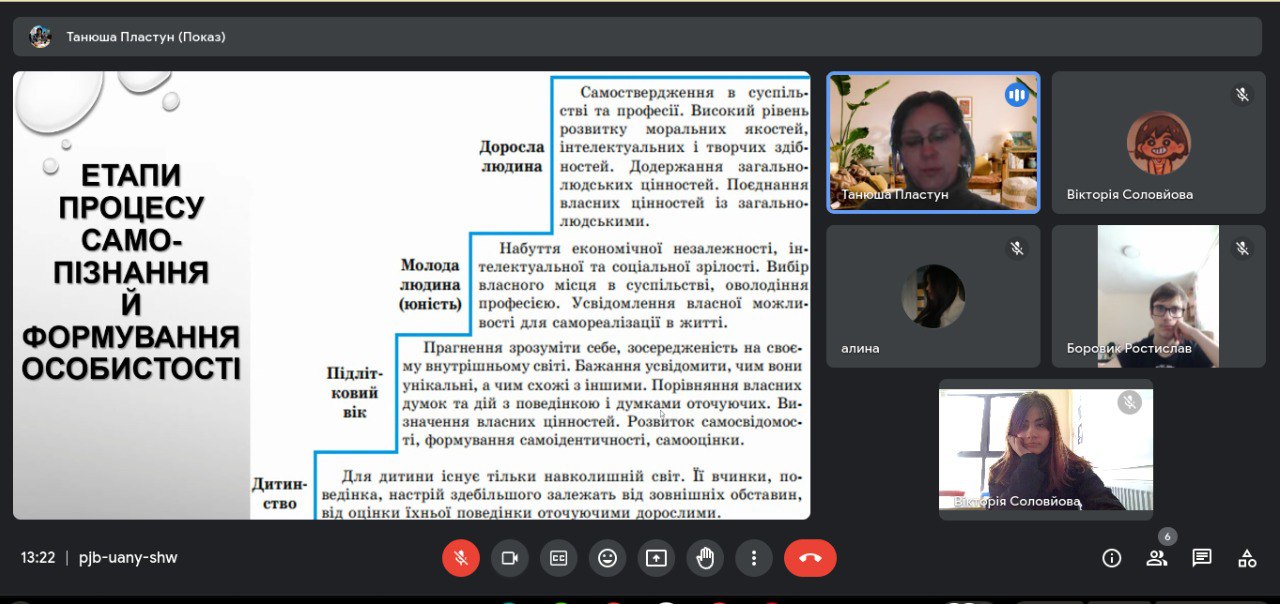Open the three-dot more options menu
1280x604 pixels.
pyautogui.click(x=754, y=558)
